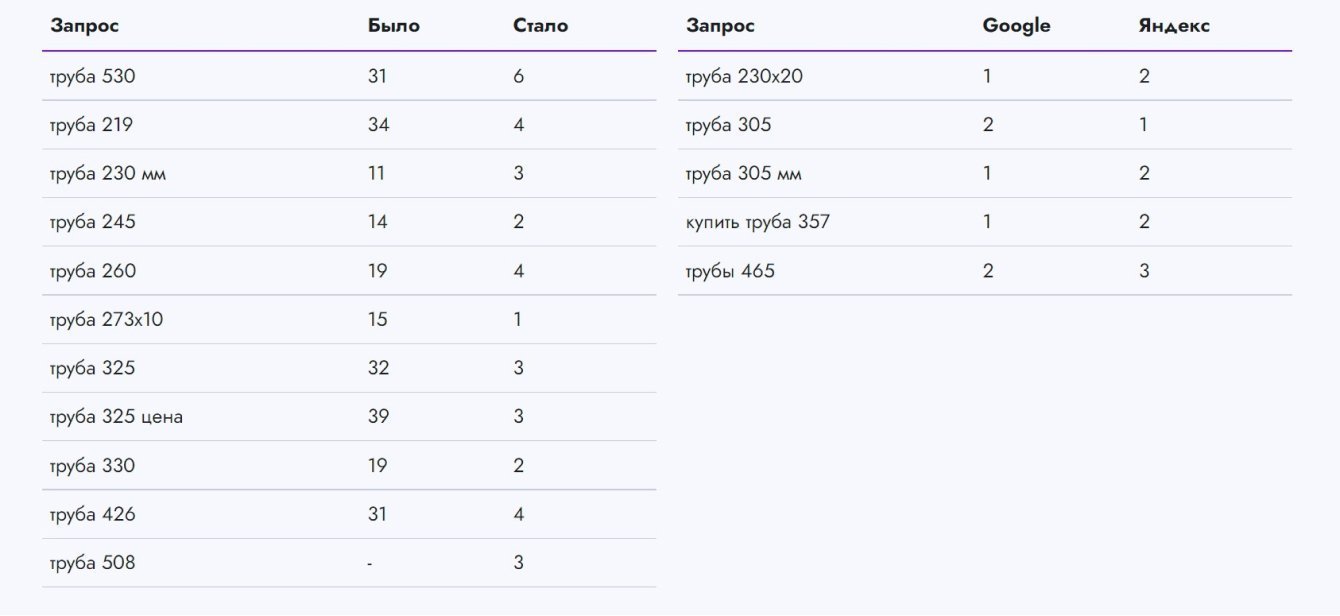Screen dimensions: 1340x616
Task: Select the "труба 330" row label
Action: [92, 466]
